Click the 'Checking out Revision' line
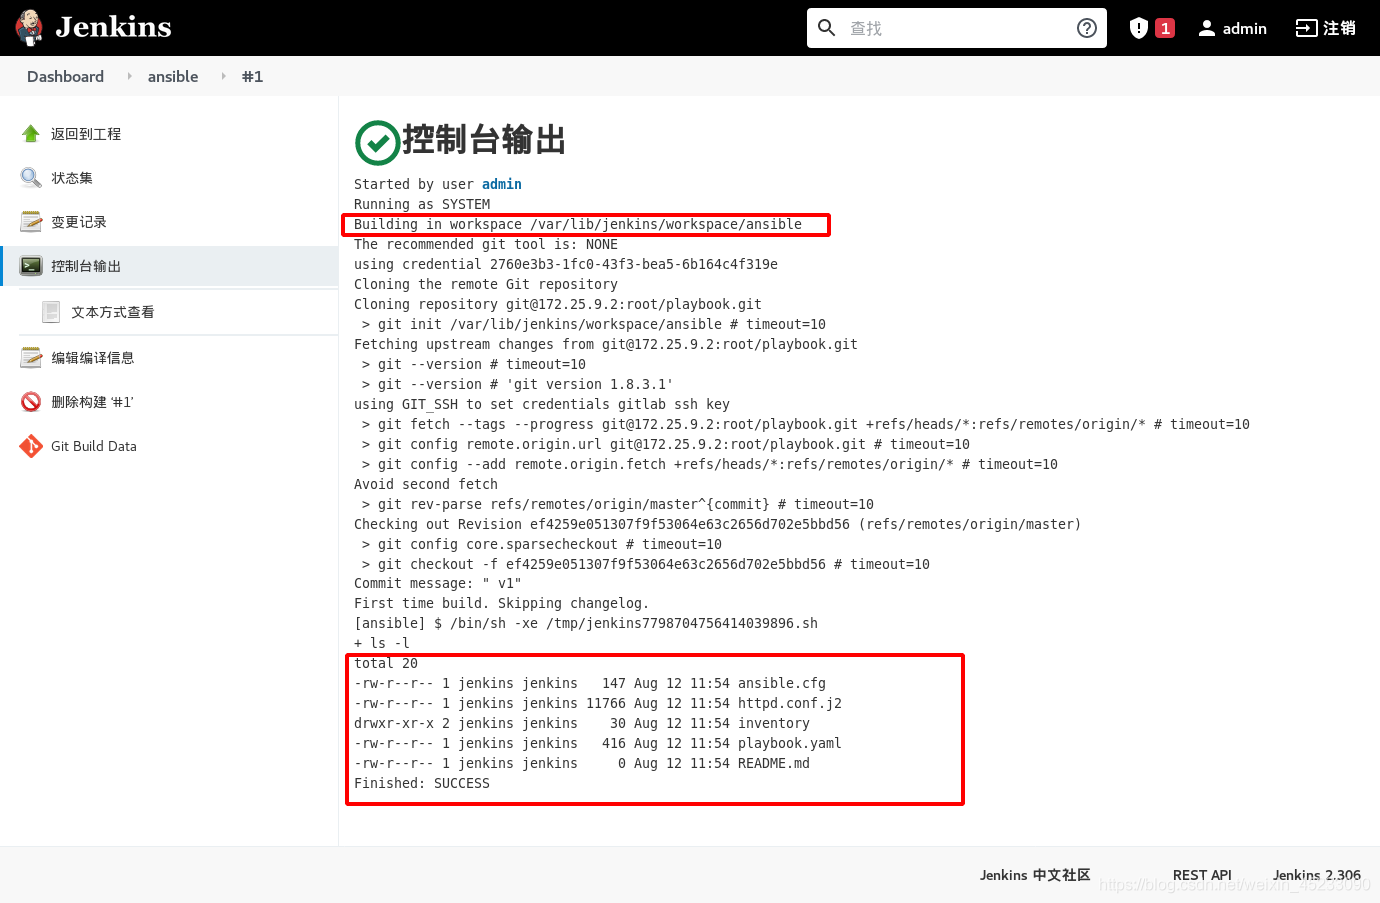1380x903 pixels. coord(718,524)
